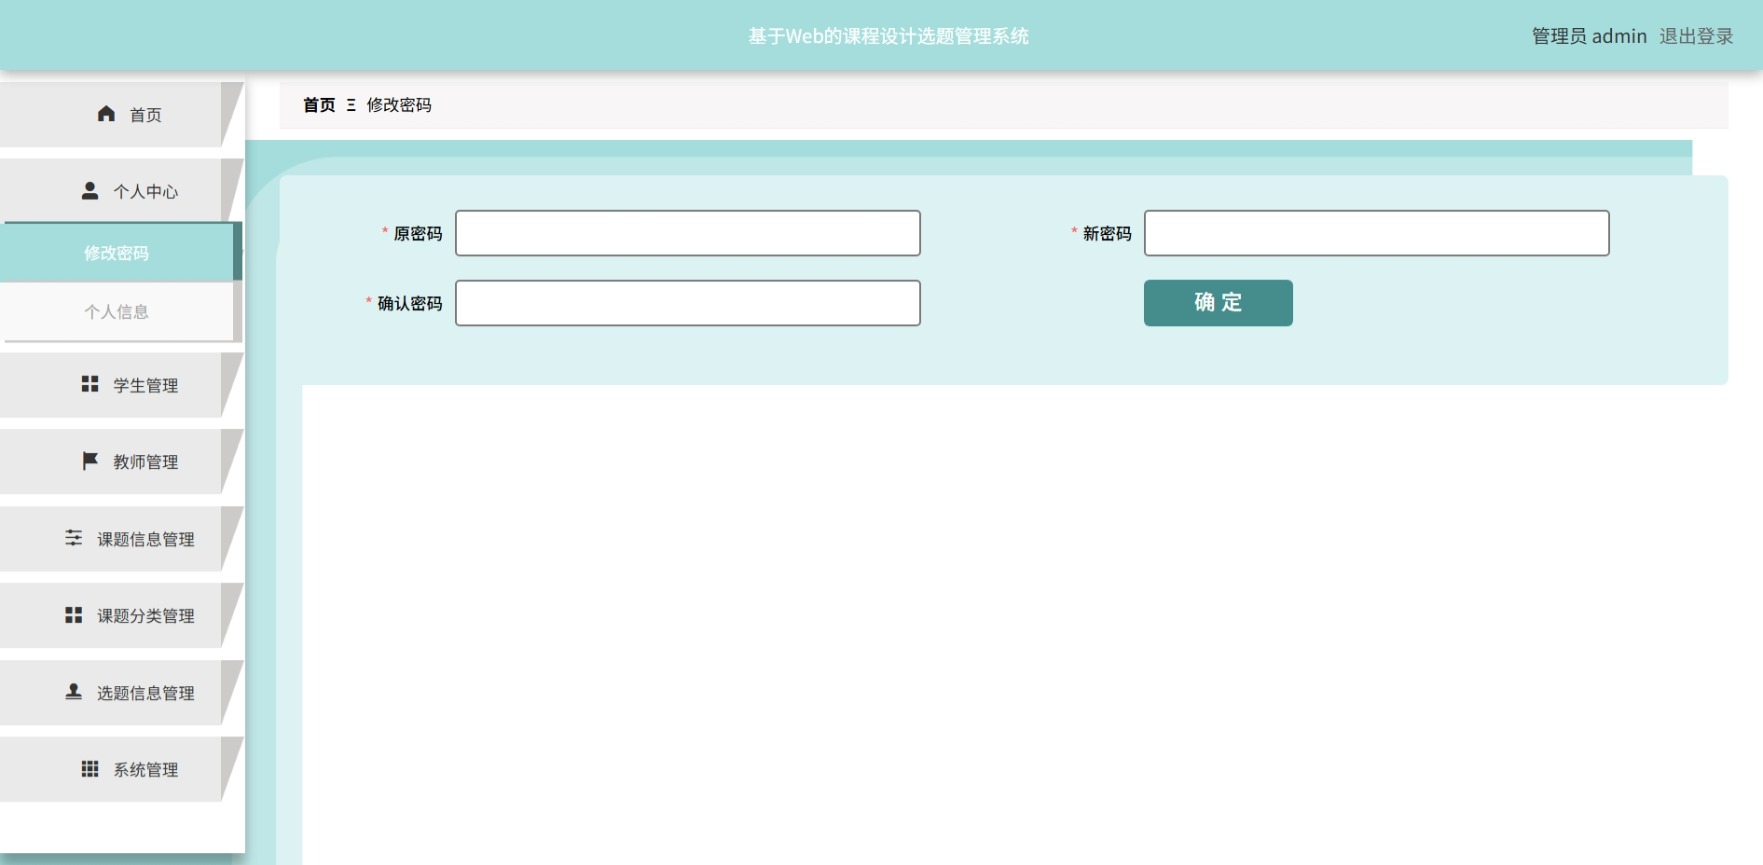Expand the 选题信息管理 menu
The image size is (1763, 865).
(121, 693)
